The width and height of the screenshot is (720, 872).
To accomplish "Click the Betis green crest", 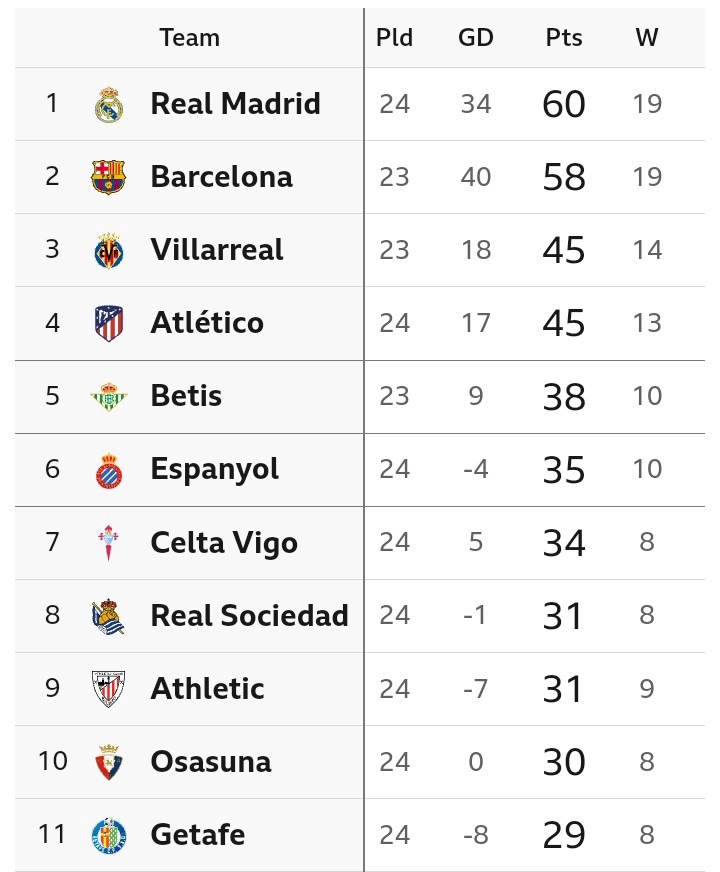I will (108, 396).
